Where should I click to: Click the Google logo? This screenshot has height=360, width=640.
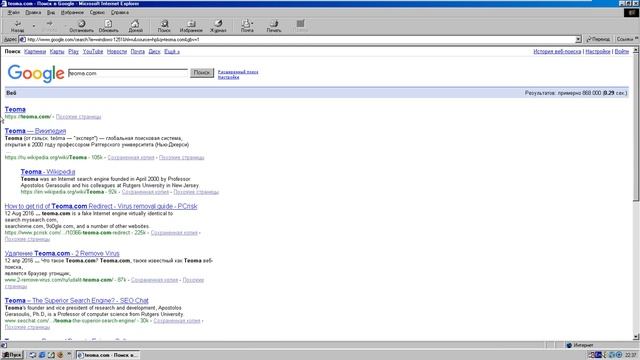click(x=36, y=73)
